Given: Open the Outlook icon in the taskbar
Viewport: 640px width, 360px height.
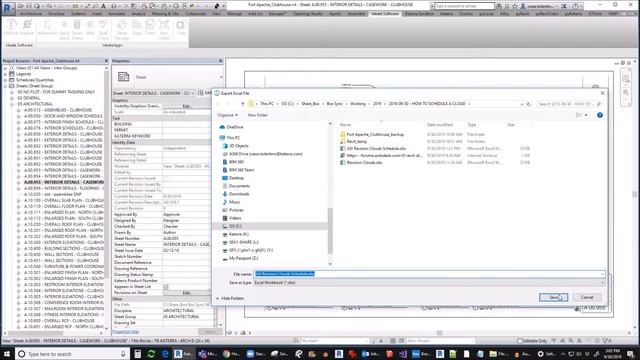Looking at the screenshot, I should [366, 354].
